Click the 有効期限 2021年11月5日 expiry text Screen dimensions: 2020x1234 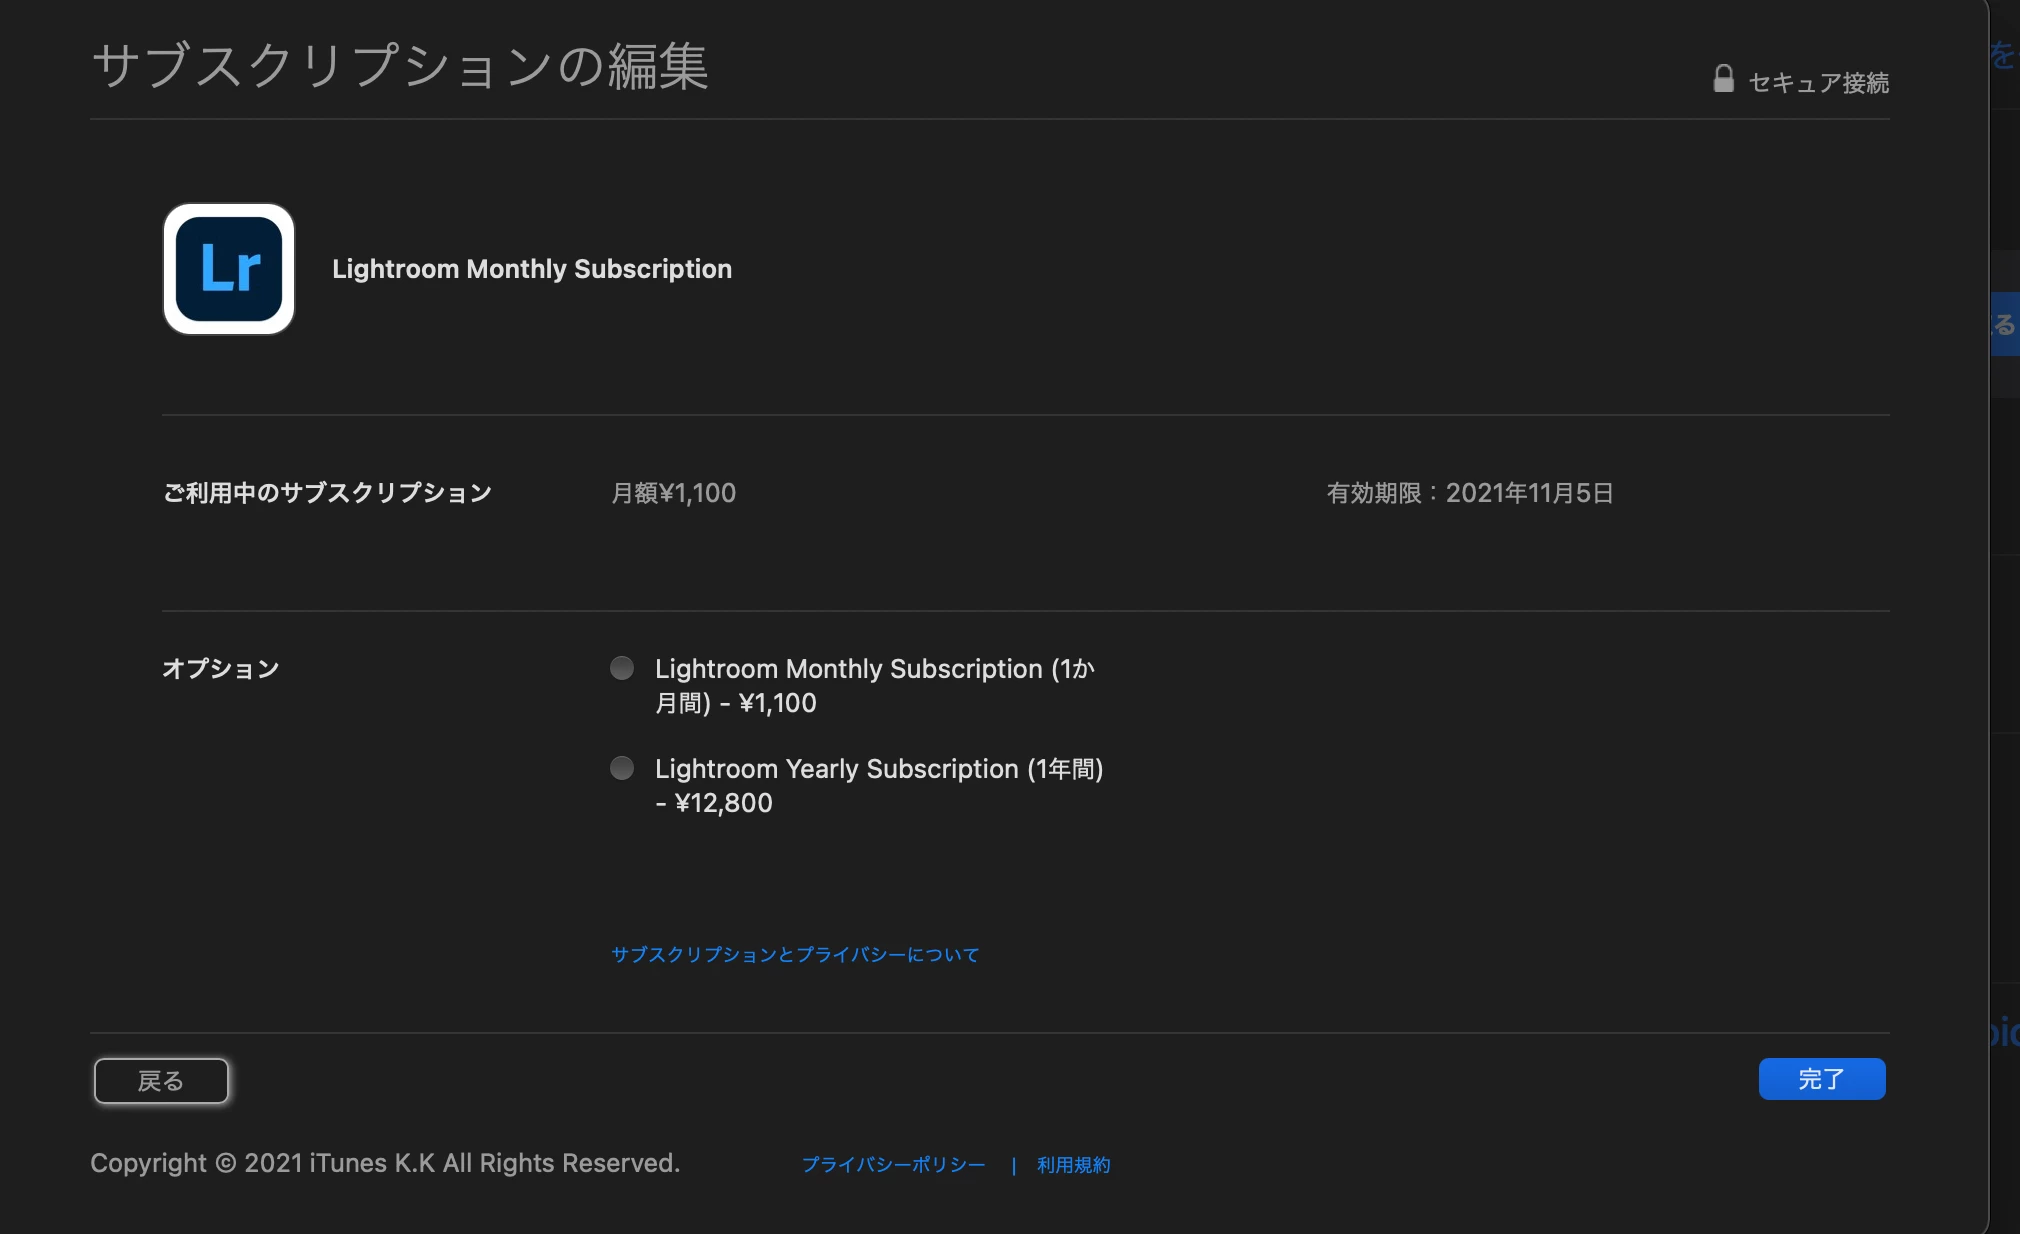pyautogui.click(x=1469, y=493)
